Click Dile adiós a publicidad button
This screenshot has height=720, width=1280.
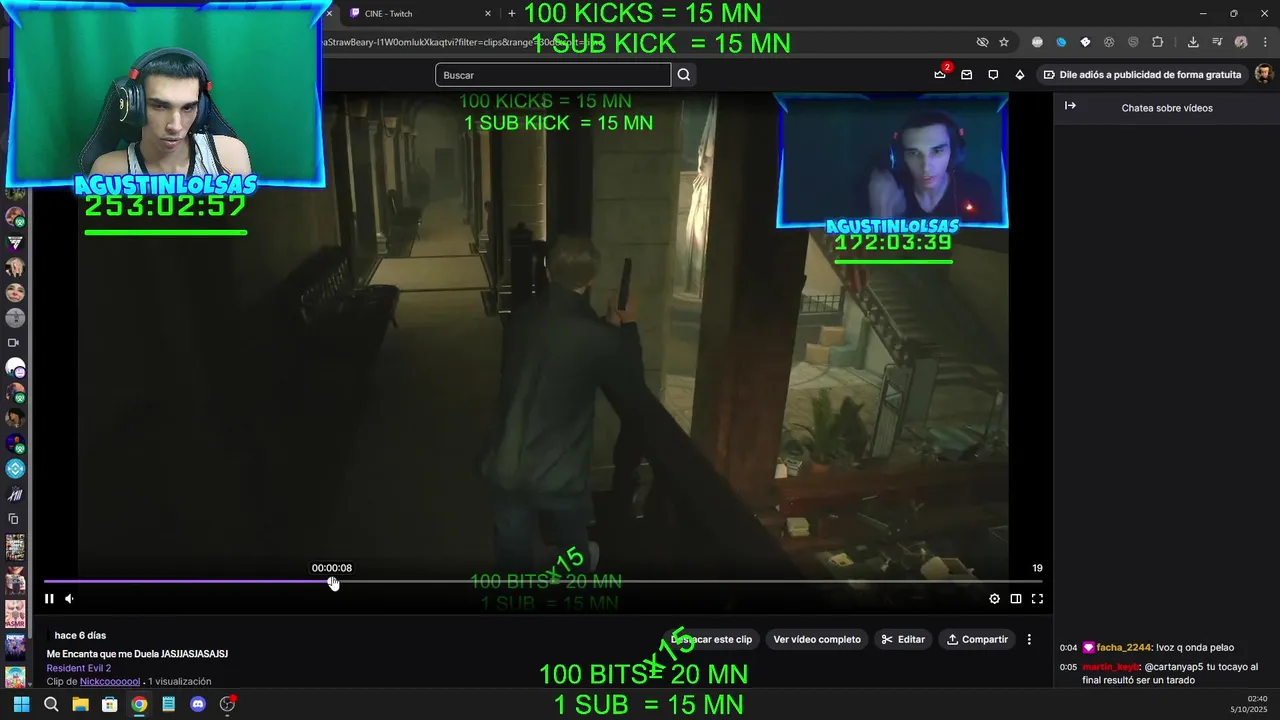coord(1141,75)
